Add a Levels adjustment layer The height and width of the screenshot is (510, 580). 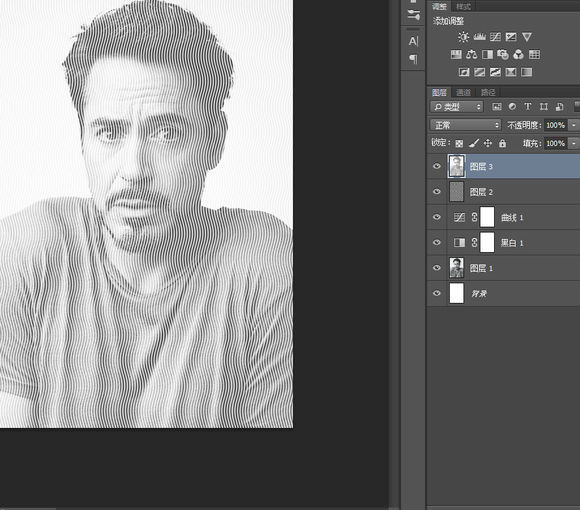(479, 37)
